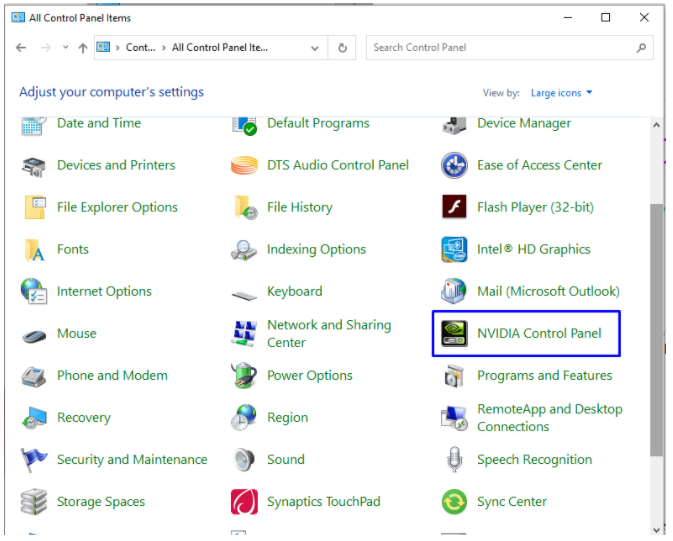Open Speech Recognition microphone icon
The height and width of the screenshot is (541, 673).
pos(454,460)
